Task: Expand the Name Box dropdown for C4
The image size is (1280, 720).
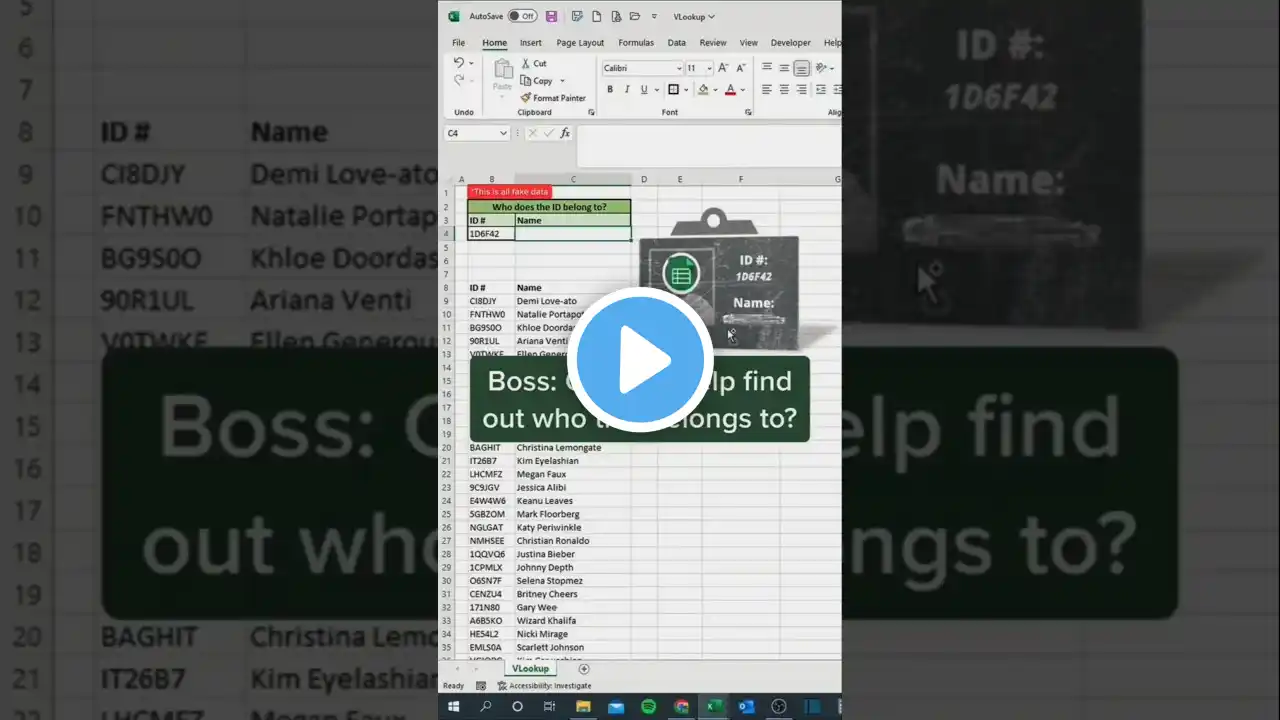Action: (504, 133)
